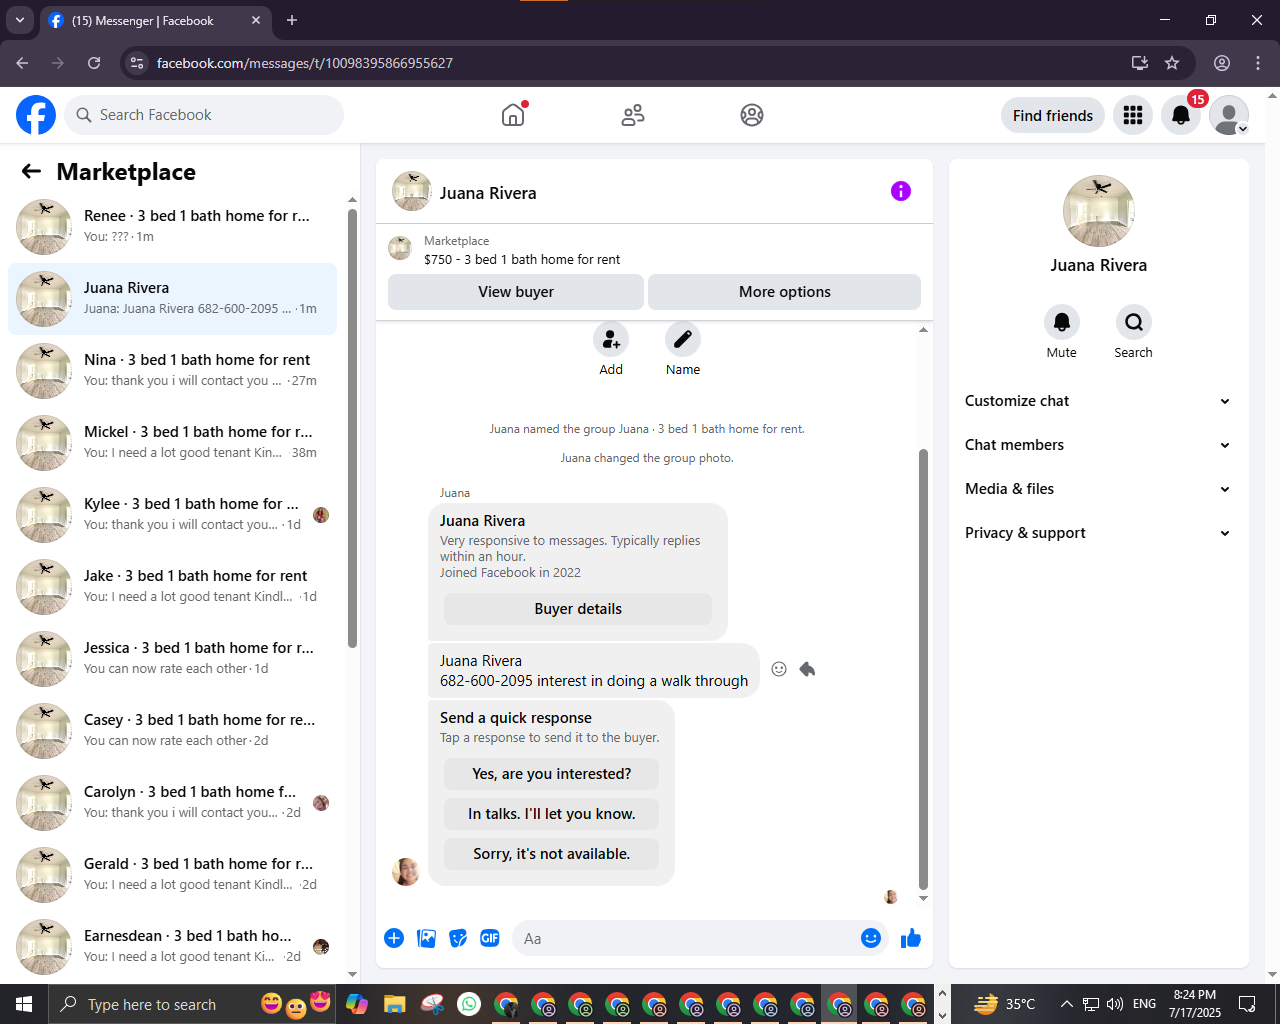
Task: Open Earnesdean conversation in the list
Action: (172, 947)
